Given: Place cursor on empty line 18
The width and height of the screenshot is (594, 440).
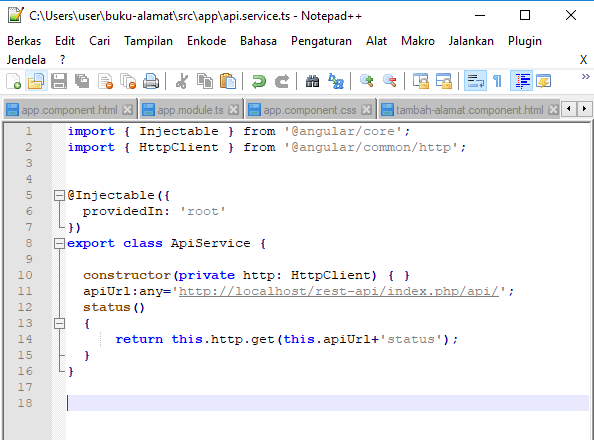Looking at the screenshot, I should click(x=328, y=403).
